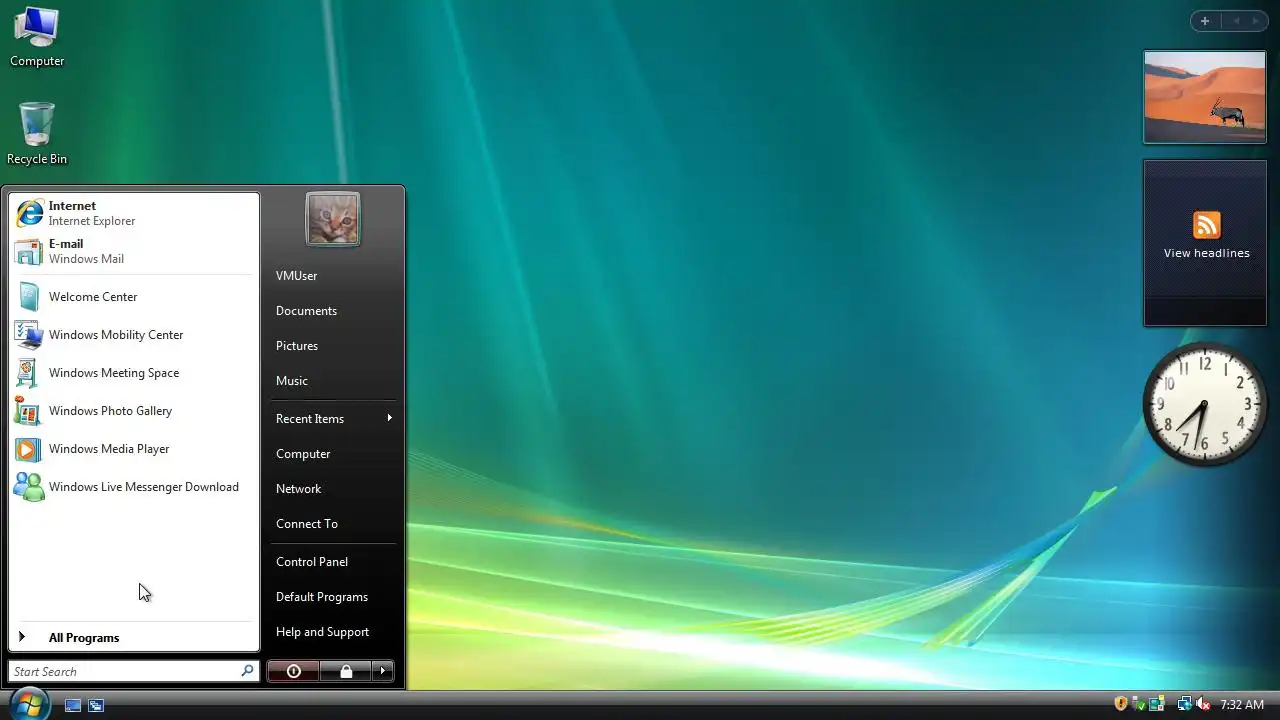Click the 7:32 AM taskbar clock
Viewport: 1280px width, 720px height.
(x=1242, y=705)
